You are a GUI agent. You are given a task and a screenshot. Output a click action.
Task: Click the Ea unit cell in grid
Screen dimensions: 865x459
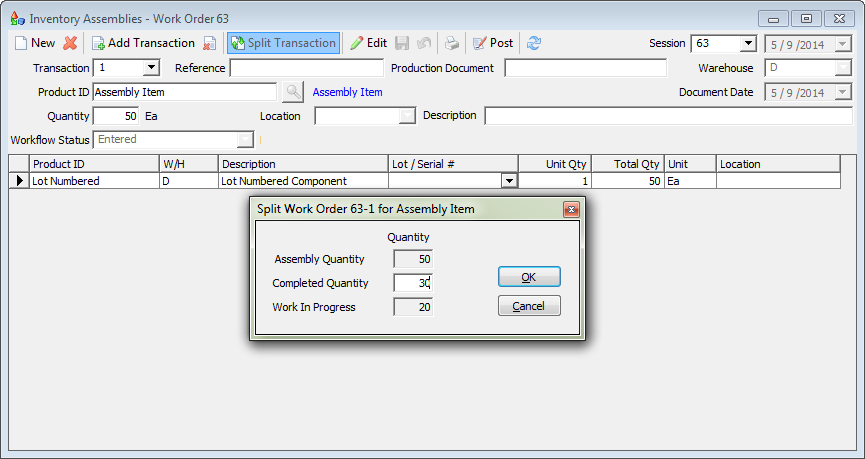(x=690, y=180)
